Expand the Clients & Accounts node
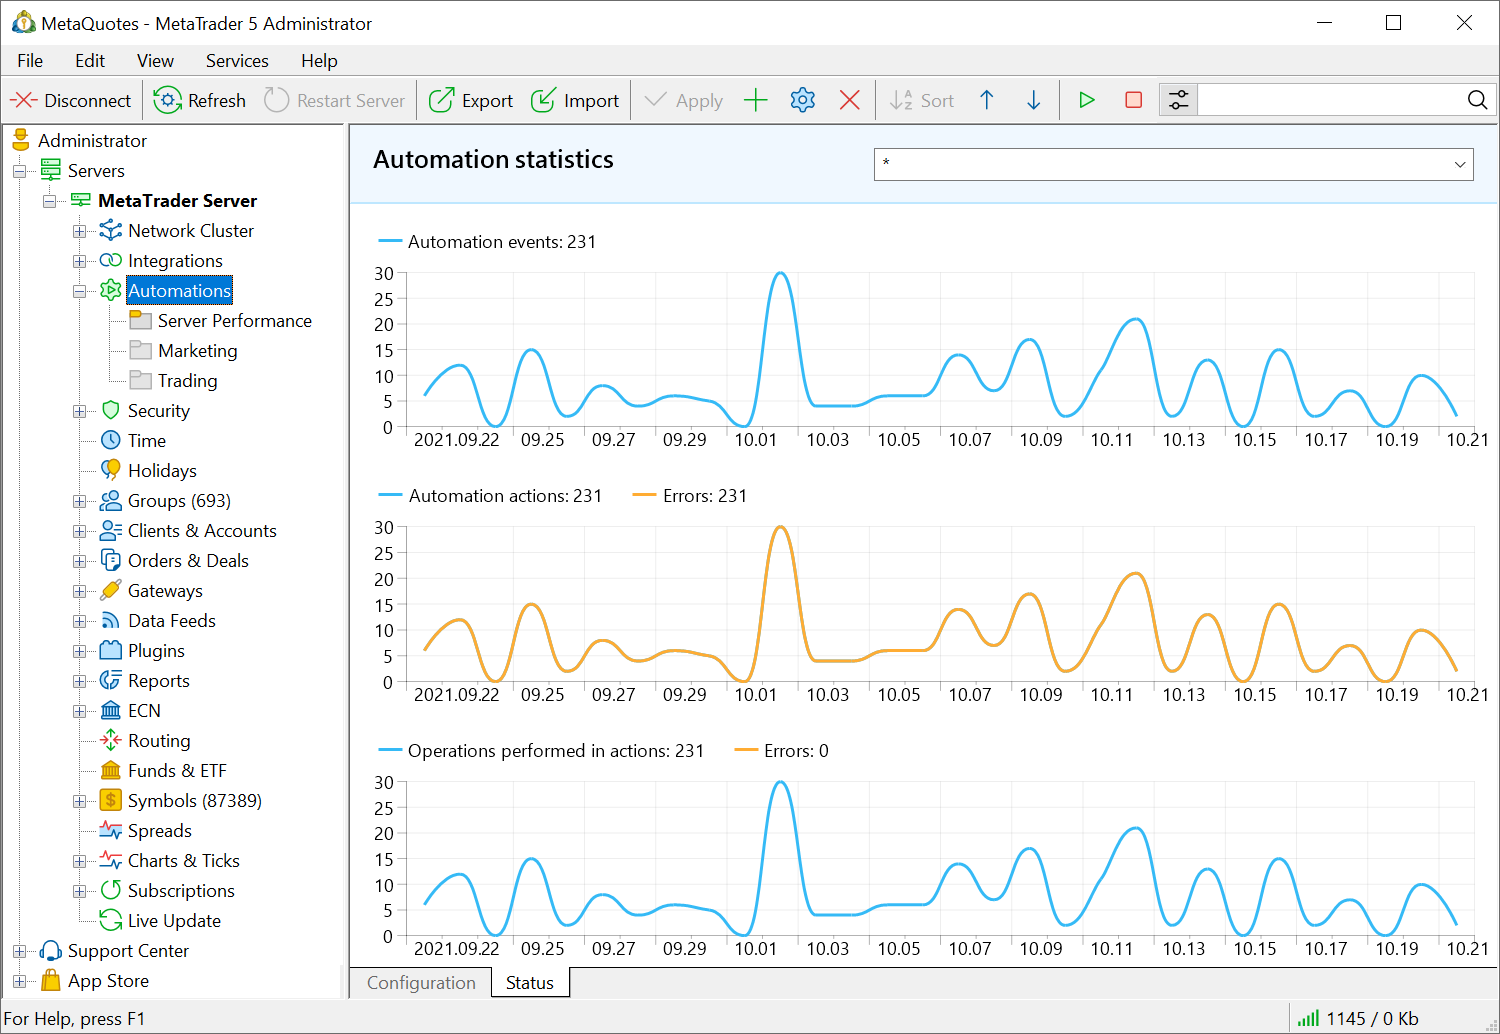The image size is (1500, 1034). click(x=79, y=531)
